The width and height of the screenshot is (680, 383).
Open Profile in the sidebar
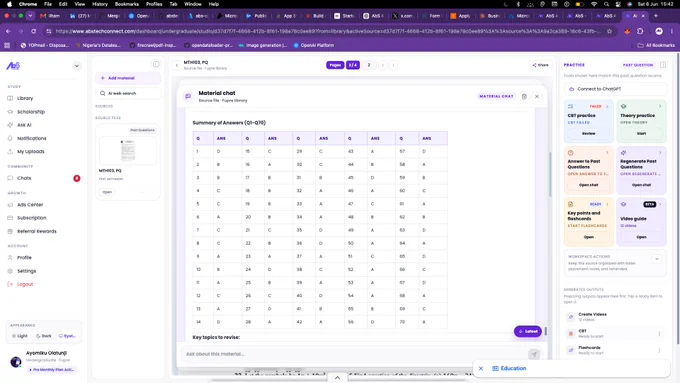24,258
